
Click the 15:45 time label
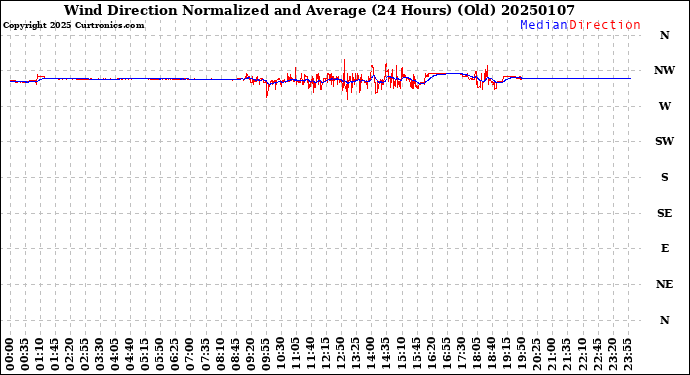416,355
